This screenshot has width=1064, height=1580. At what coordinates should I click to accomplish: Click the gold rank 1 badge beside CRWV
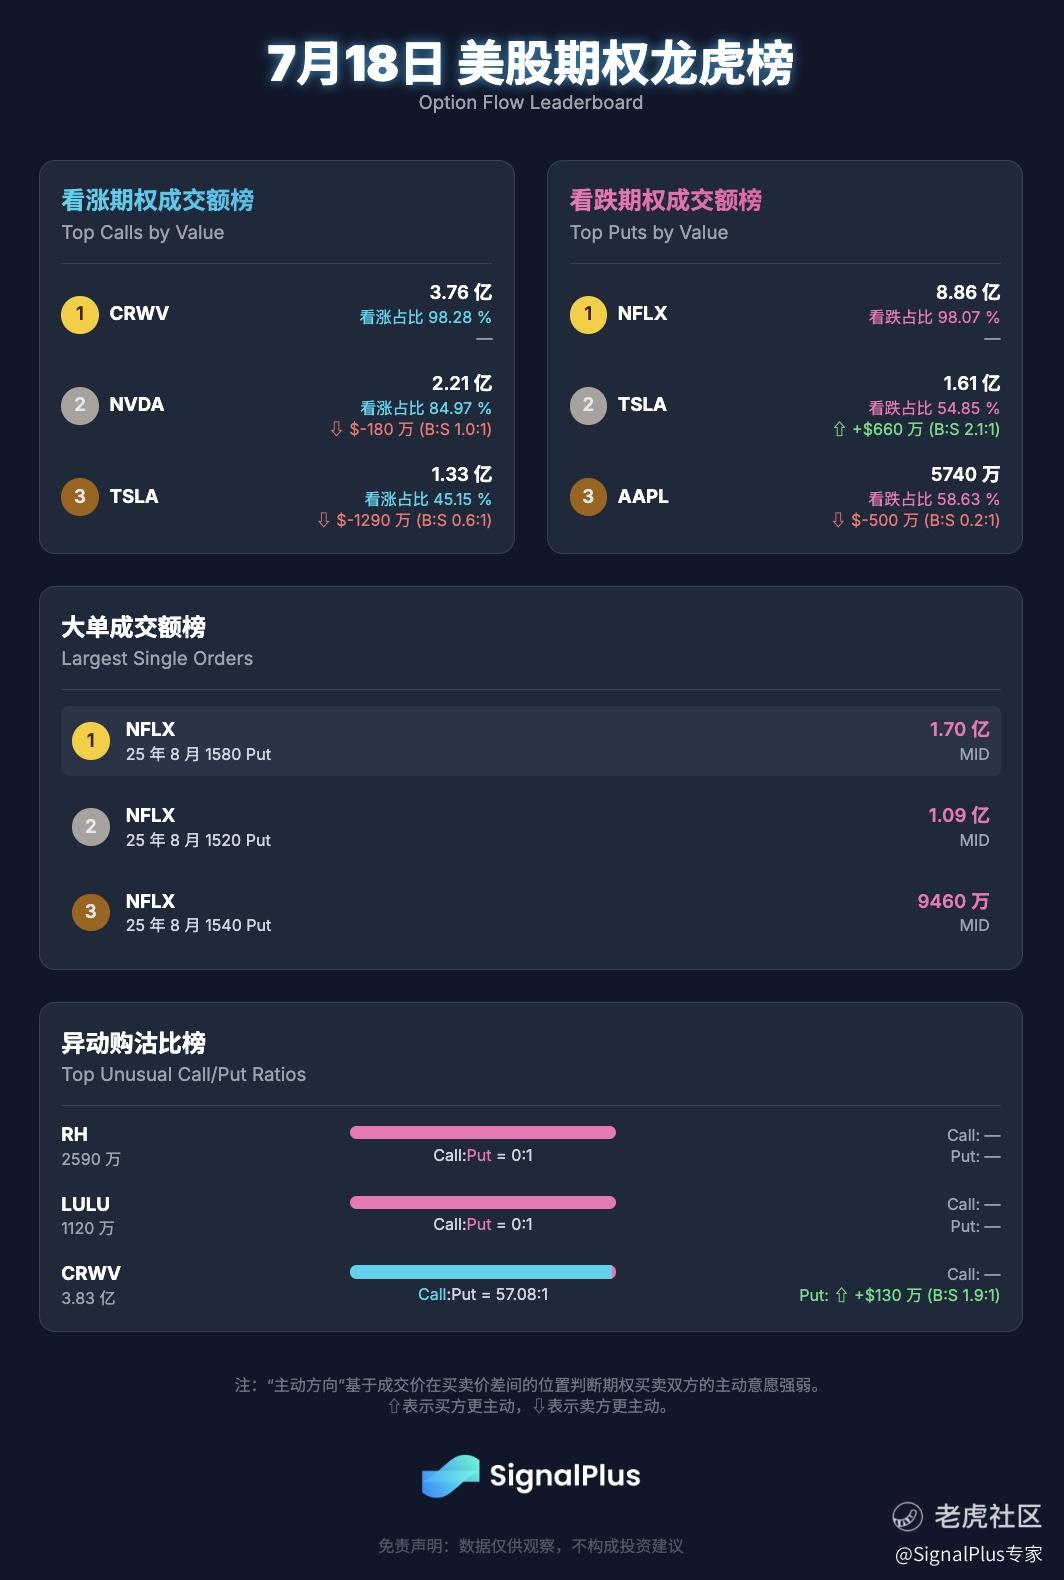[80, 314]
